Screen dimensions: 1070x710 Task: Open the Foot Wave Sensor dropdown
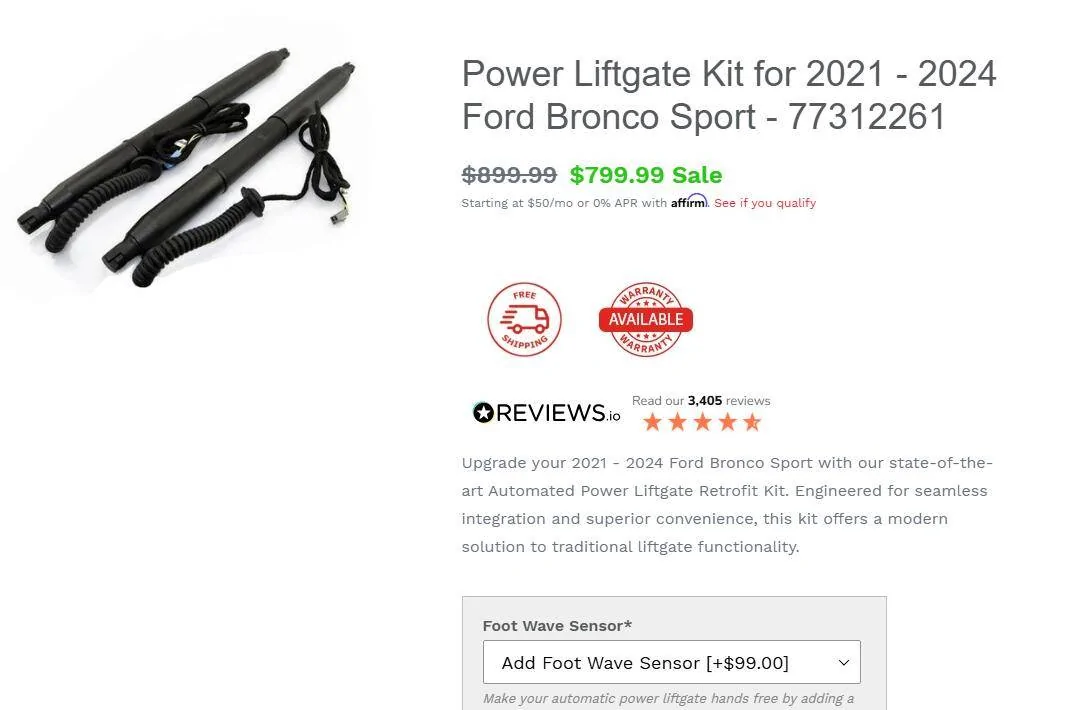click(x=671, y=662)
